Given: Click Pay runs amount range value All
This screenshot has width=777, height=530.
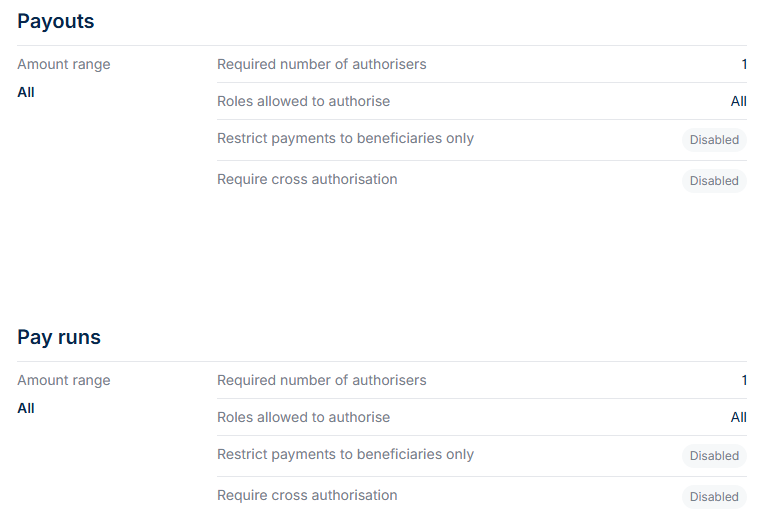Looking at the screenshot, I should tap(26, 409).
